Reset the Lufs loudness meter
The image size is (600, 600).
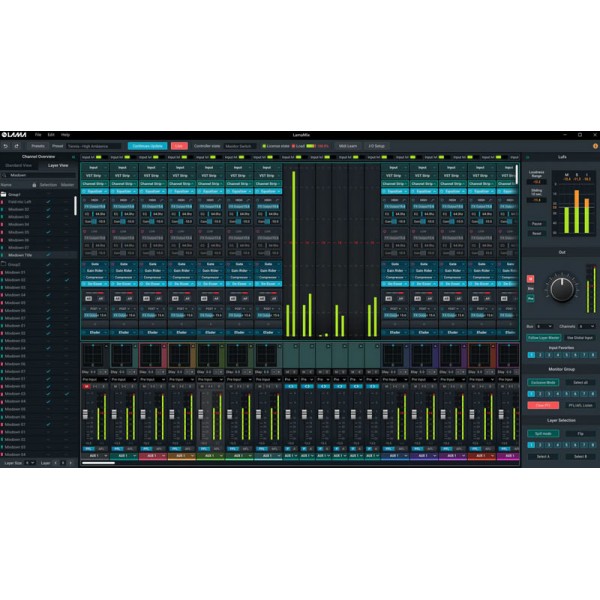[536, 233]
